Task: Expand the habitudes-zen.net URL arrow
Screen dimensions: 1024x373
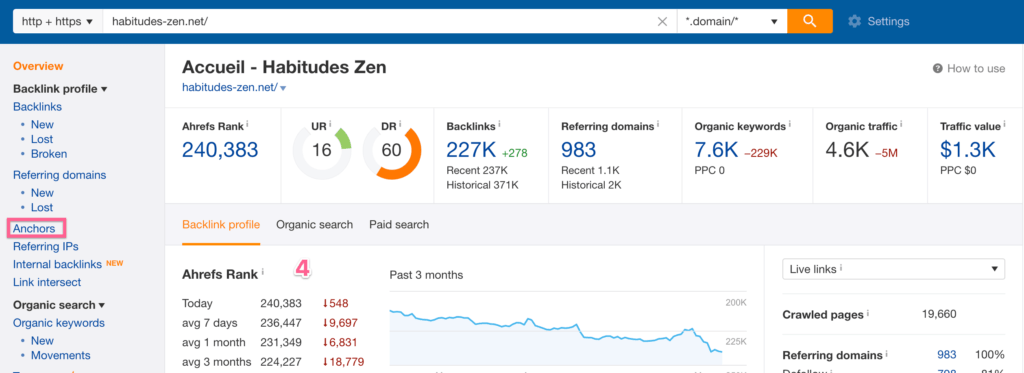Action: pos(283,88)
